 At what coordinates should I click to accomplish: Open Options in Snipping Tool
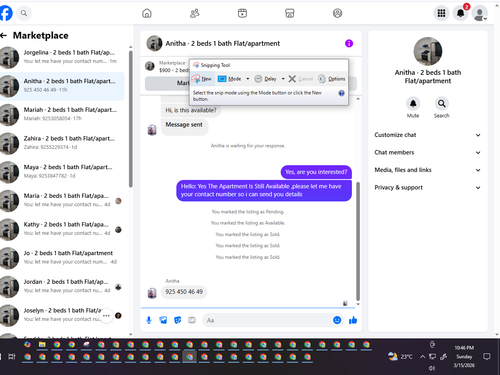click(332, 79)
